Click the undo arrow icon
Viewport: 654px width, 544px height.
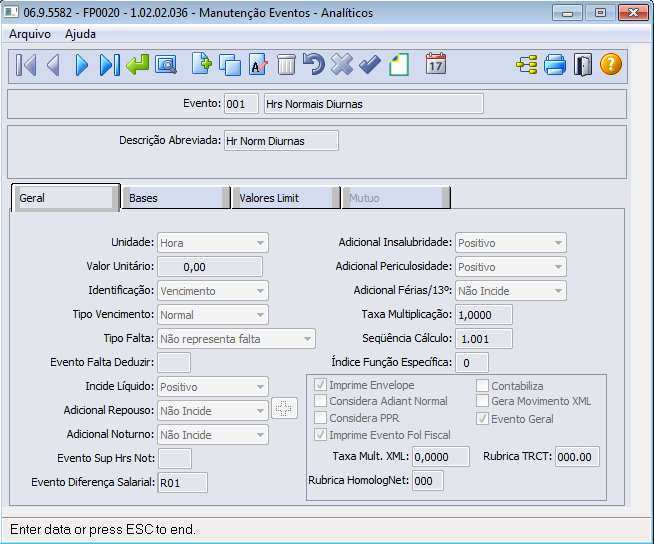pyautogui.click(x=313, y=64)
